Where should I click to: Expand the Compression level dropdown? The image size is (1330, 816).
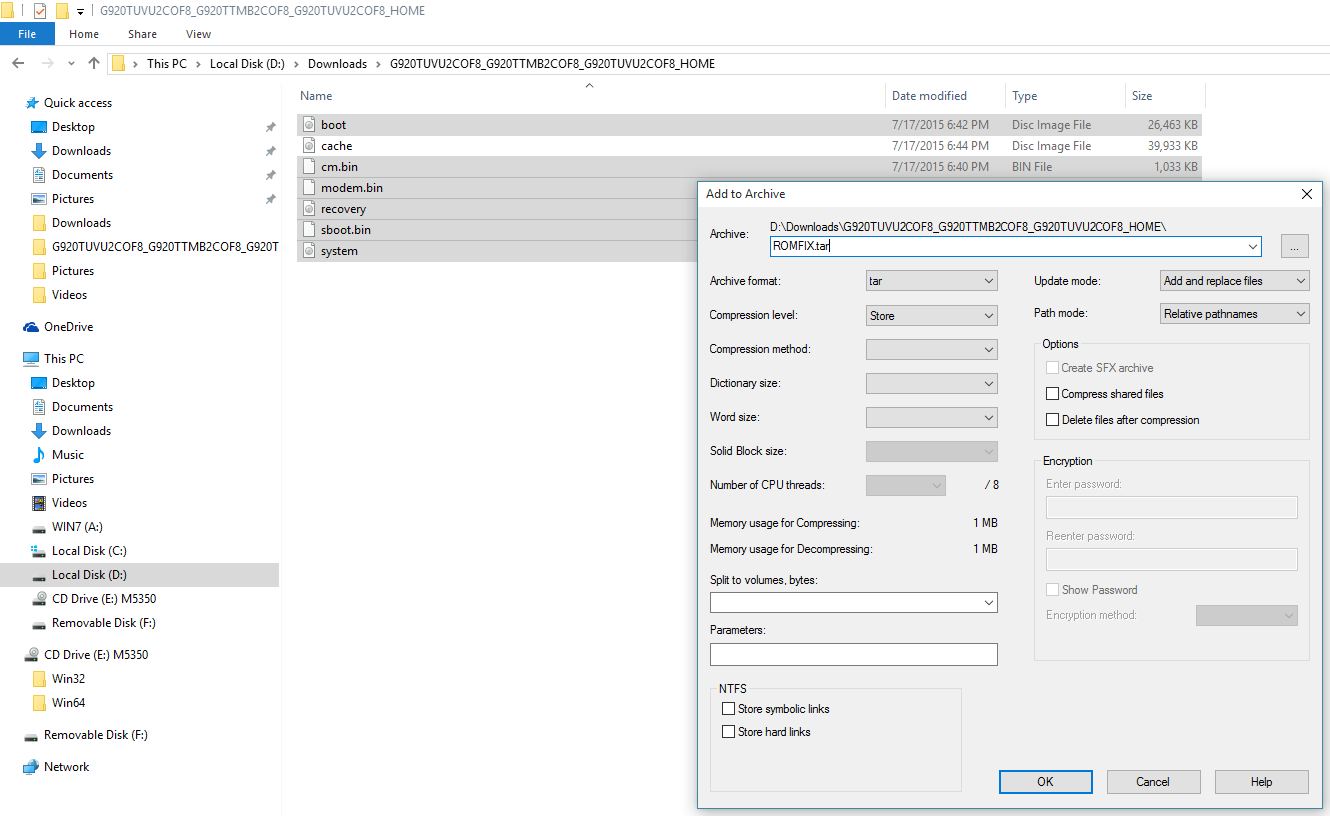[931, 316]
